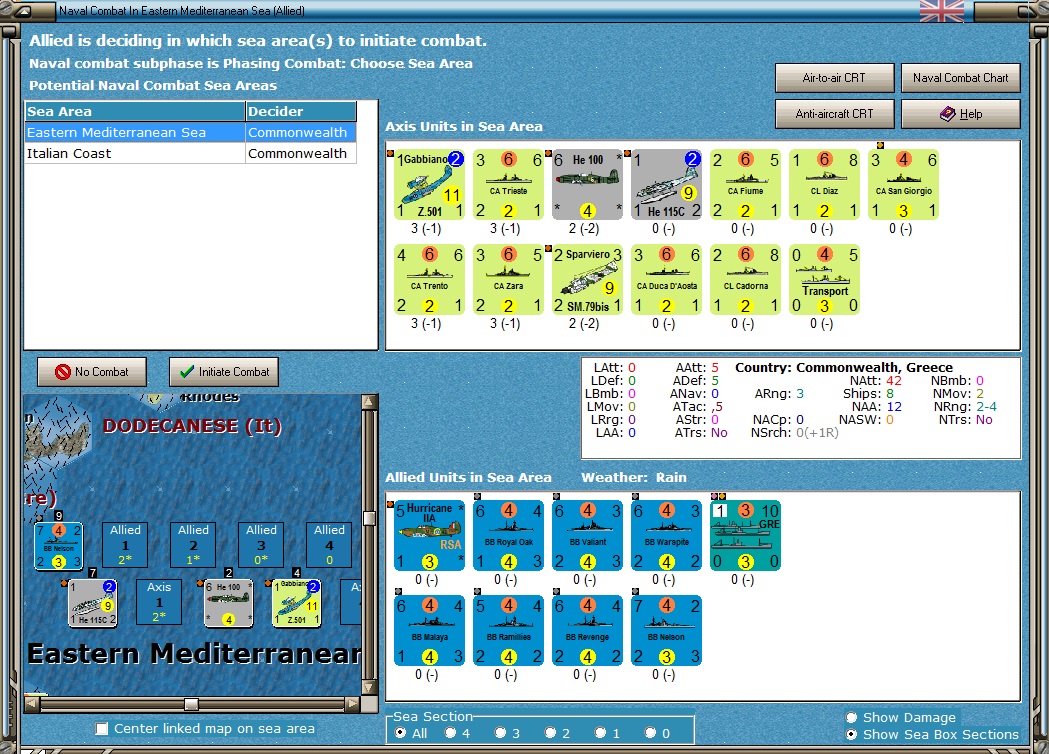Viewport: 1049px width, 754px height.
Task: Click the map's horizontal scrollbar right arrow
Action: (353, 704)
